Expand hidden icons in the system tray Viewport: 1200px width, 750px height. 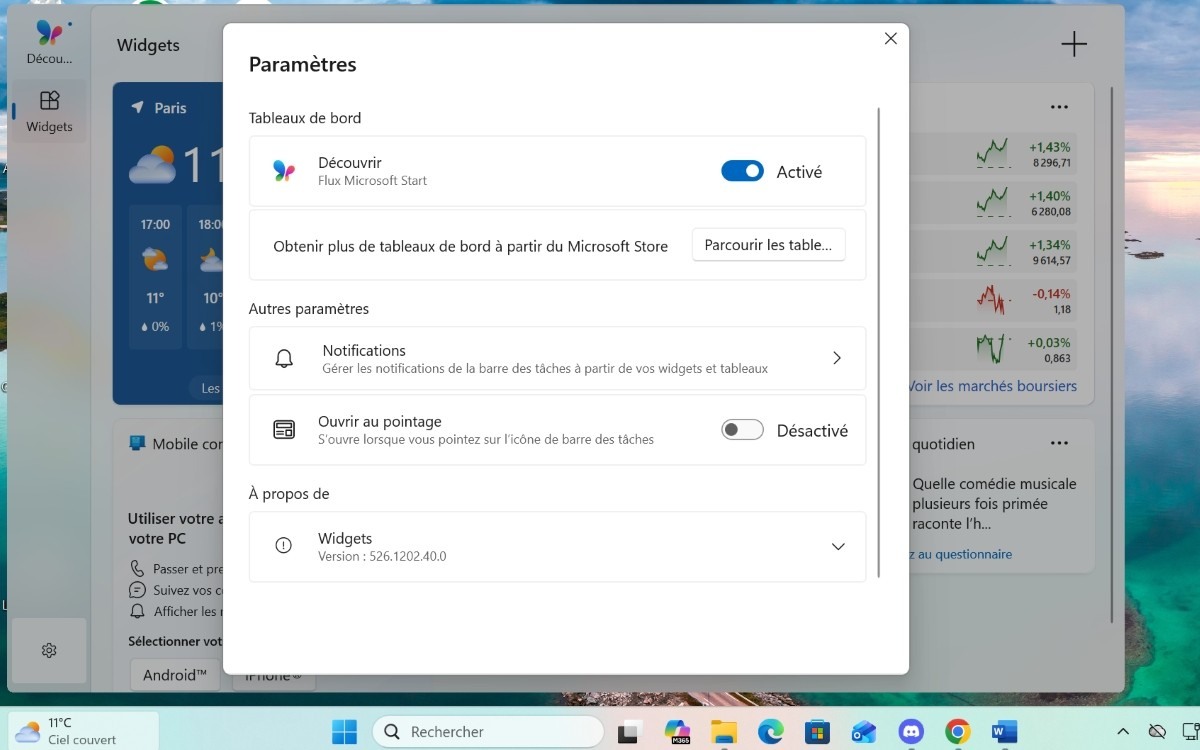[x=1122, y=732]
